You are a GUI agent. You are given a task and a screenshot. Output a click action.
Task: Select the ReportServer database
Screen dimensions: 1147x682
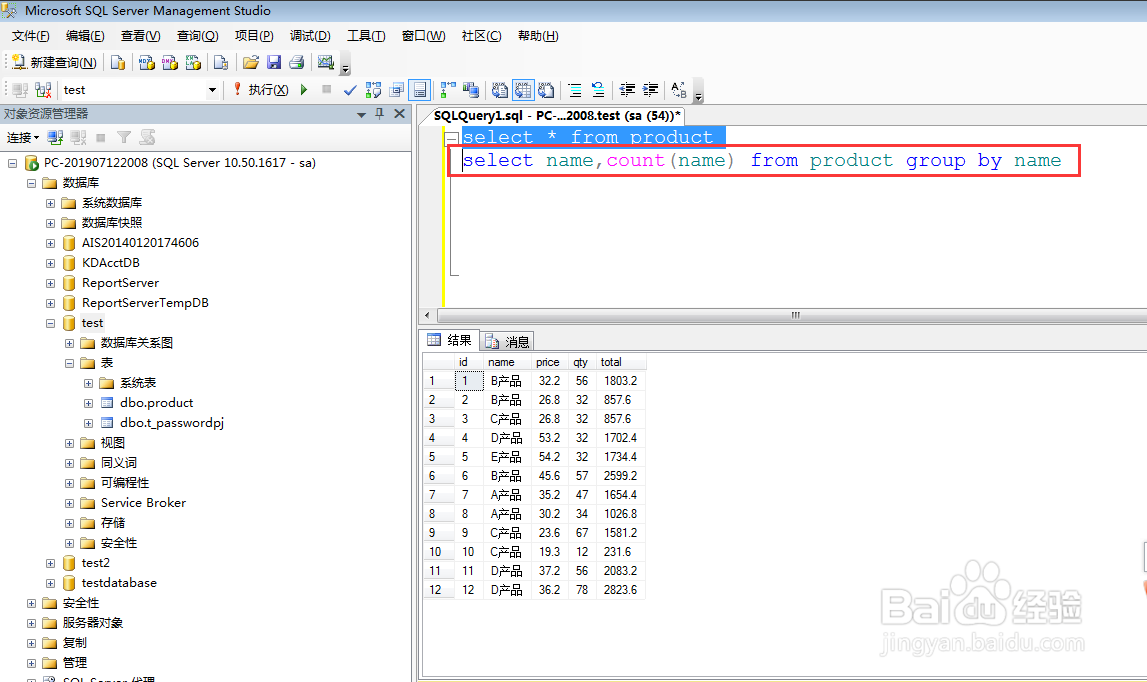[x=120, y=283]
